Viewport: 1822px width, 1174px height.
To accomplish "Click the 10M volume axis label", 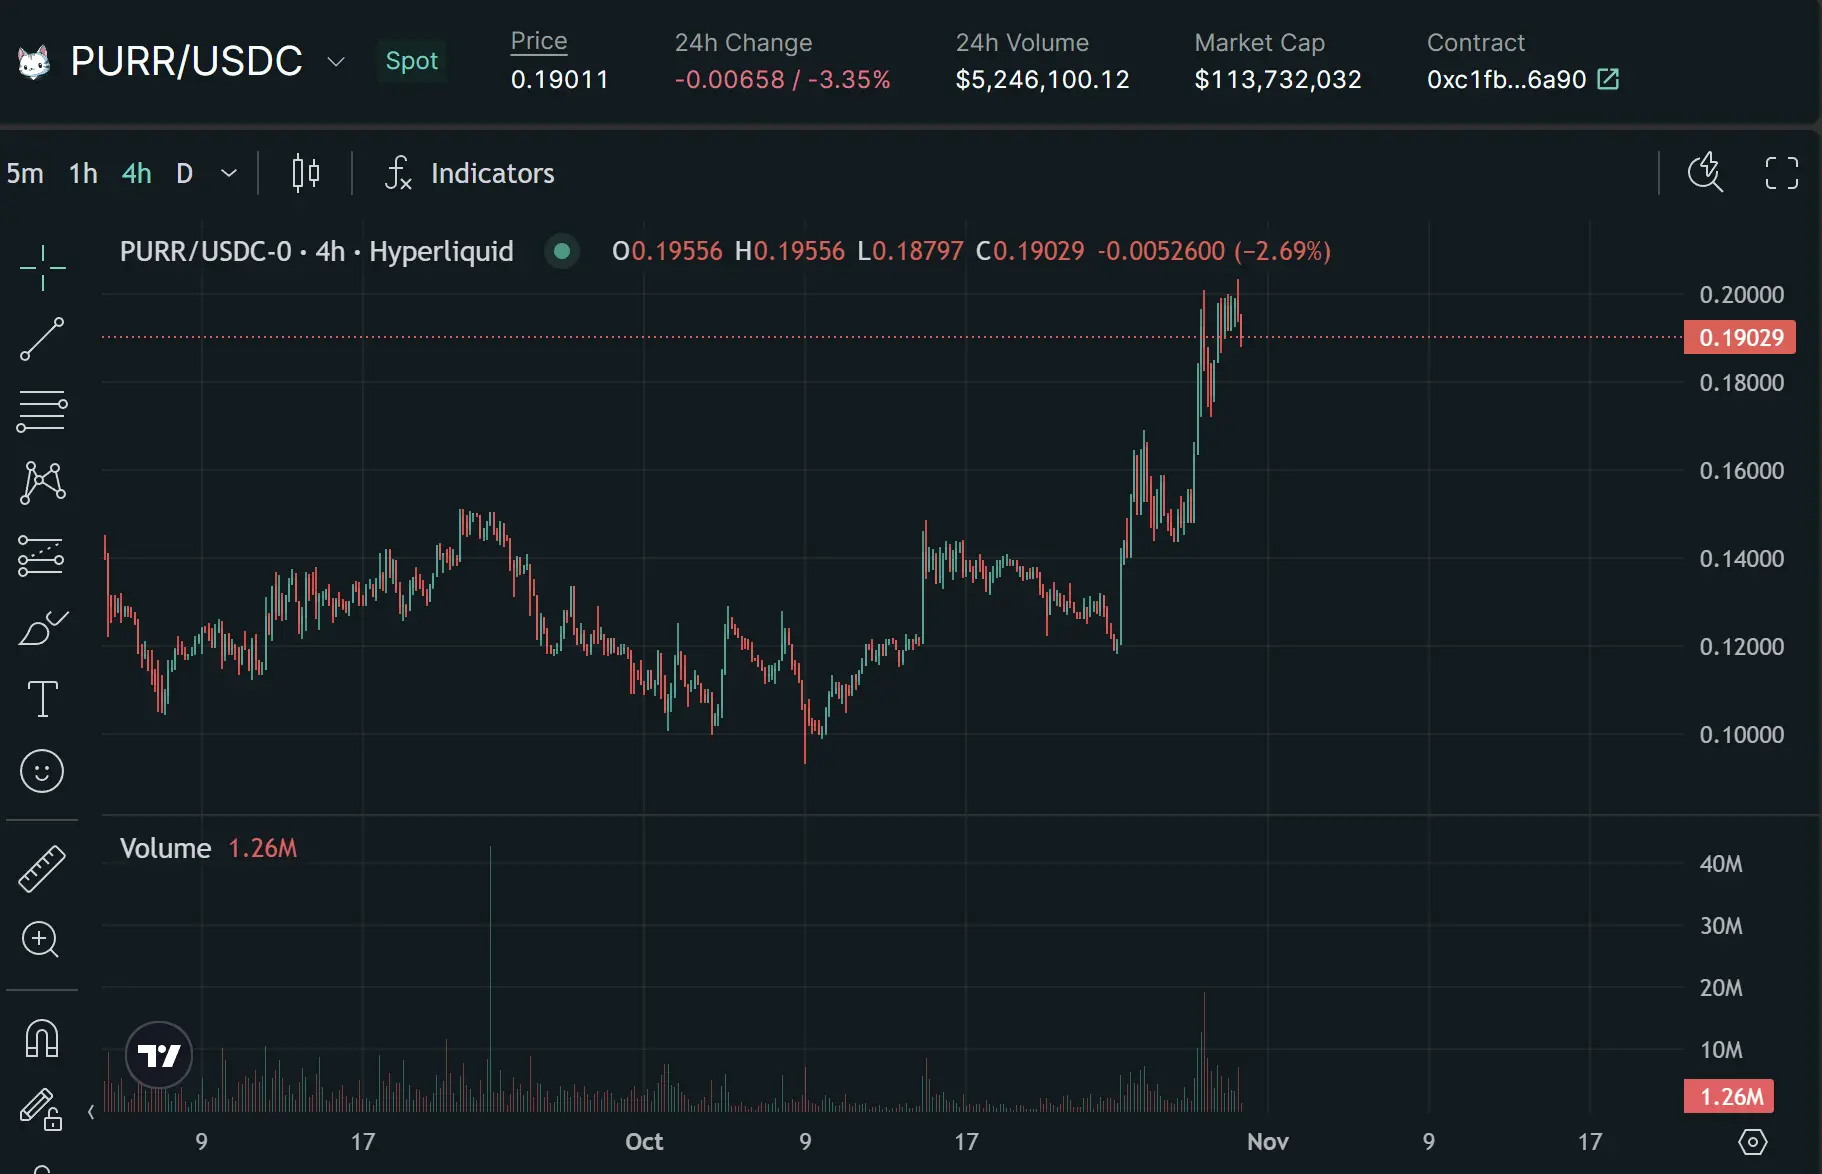I will click(x=1721, y=1050).
